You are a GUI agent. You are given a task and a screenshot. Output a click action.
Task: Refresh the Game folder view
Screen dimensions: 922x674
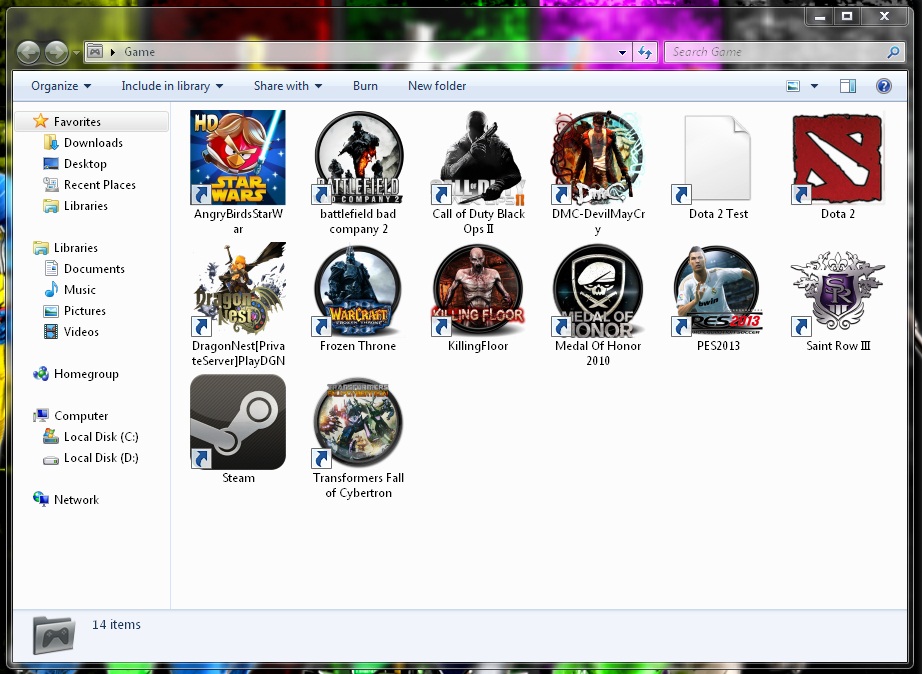645,52
